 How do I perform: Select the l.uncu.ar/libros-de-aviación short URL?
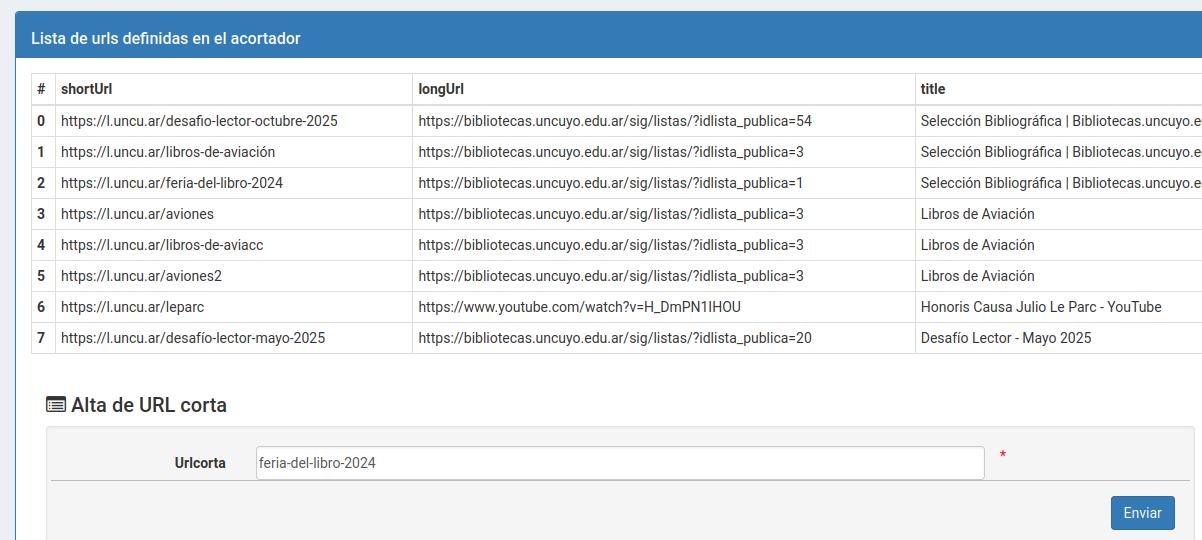tap(168, 152)
